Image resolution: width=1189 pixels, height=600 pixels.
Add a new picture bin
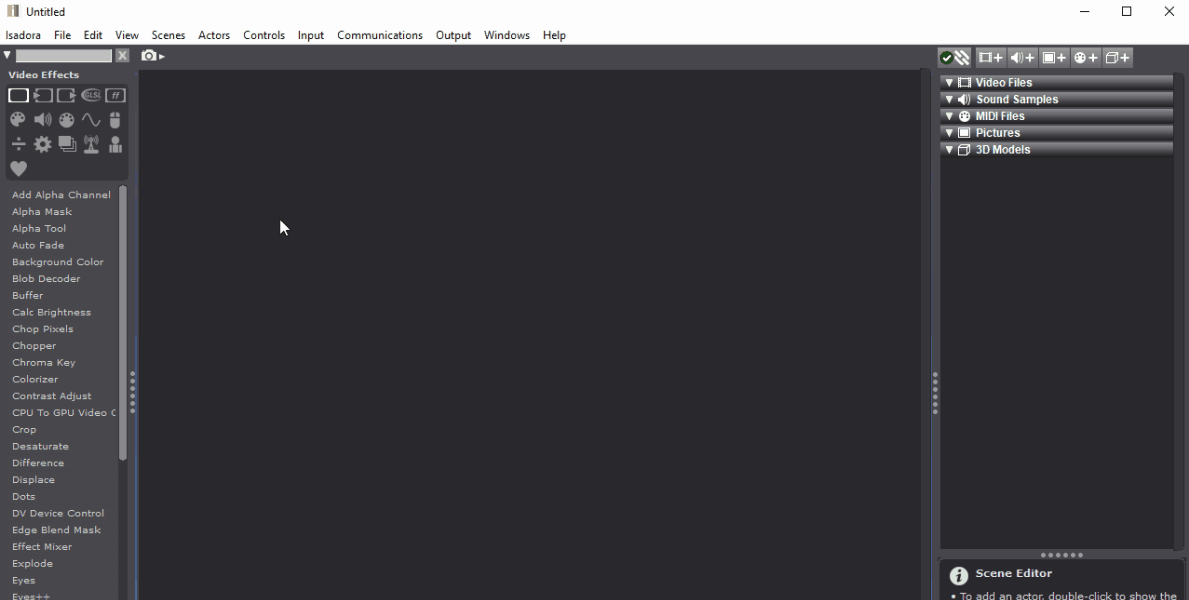click(1054, 58)
